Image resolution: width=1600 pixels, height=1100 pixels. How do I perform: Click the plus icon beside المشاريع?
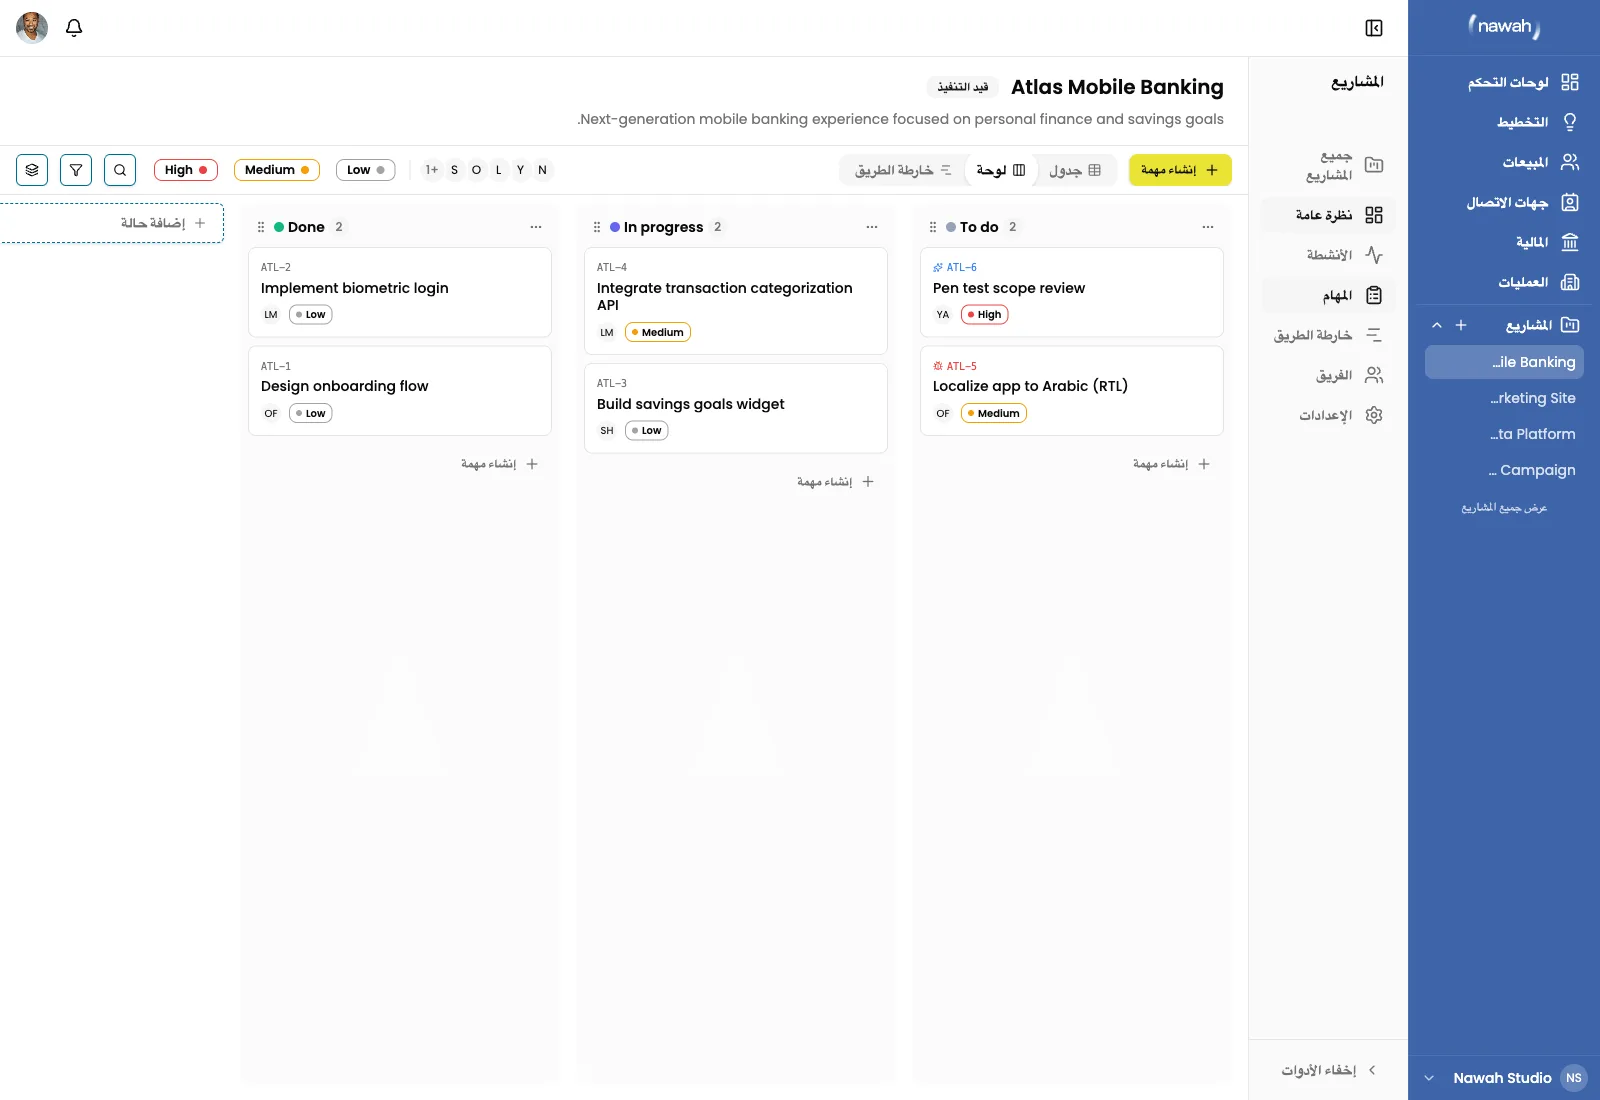click(x=1461, y=325)
